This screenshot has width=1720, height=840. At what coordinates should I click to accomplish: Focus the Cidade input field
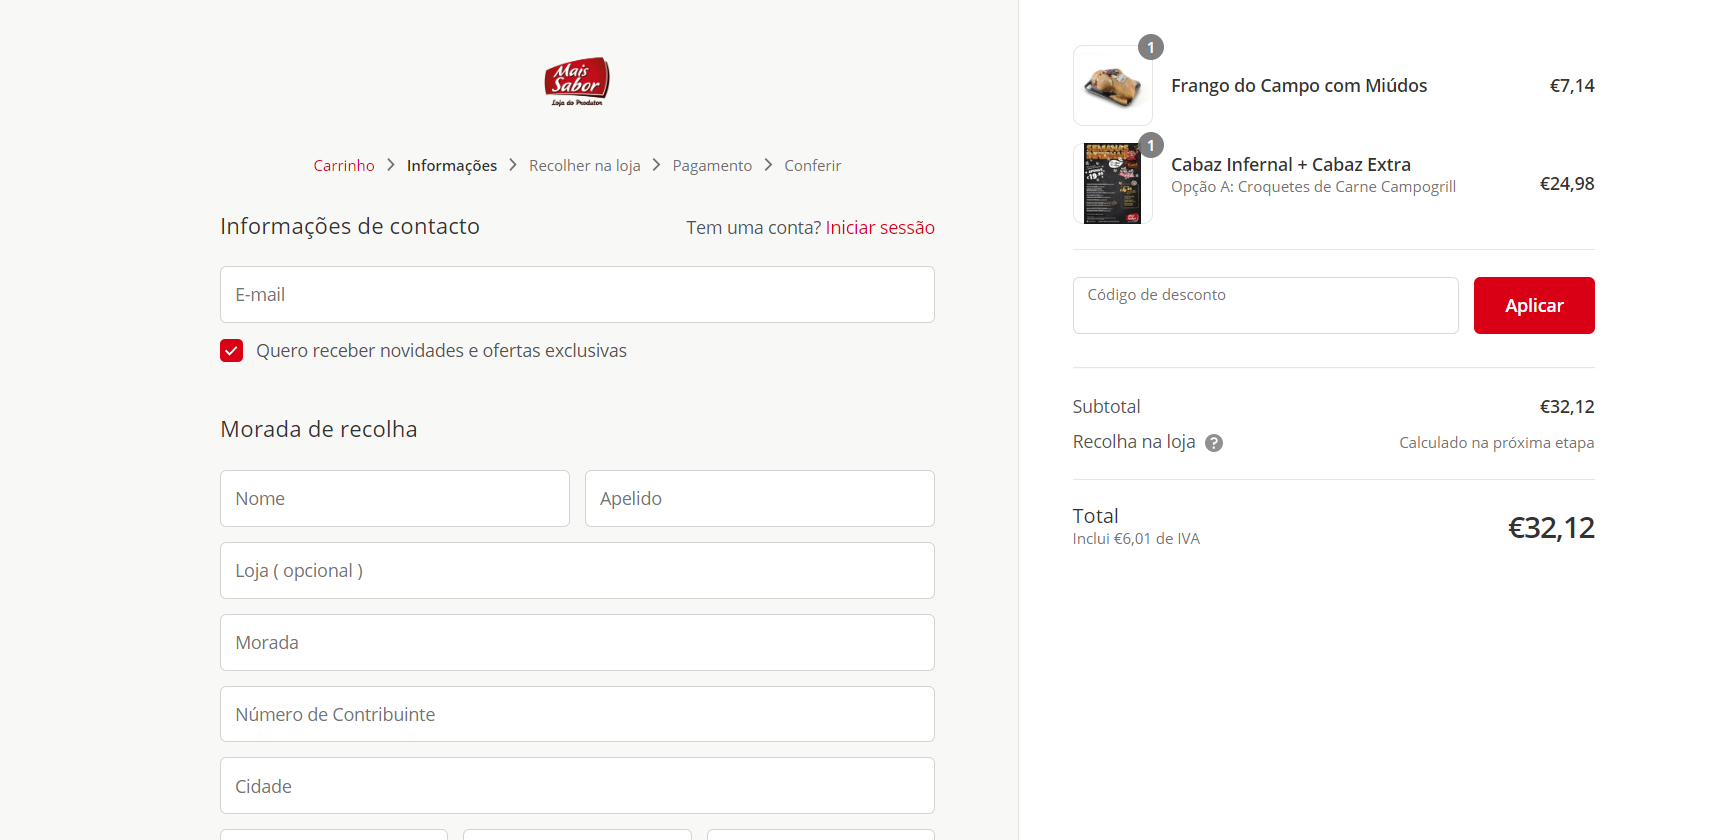coord(577,786)
